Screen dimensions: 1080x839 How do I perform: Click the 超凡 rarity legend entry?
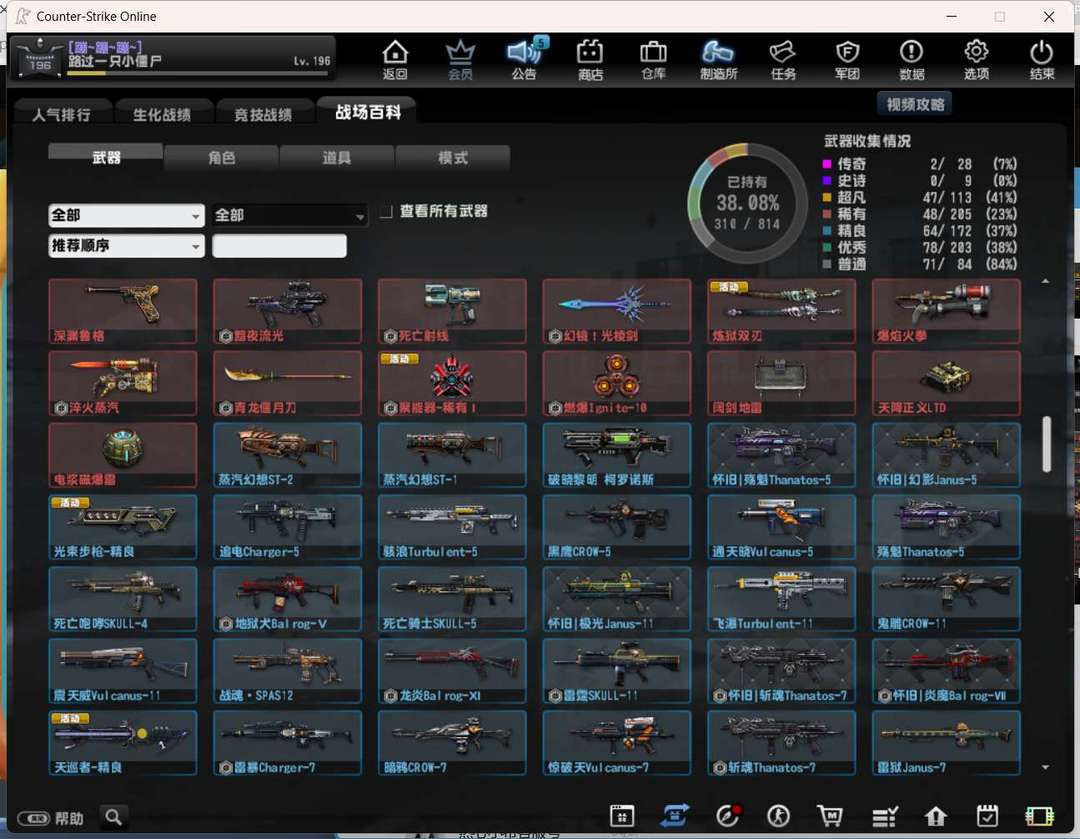coord(920,198)
